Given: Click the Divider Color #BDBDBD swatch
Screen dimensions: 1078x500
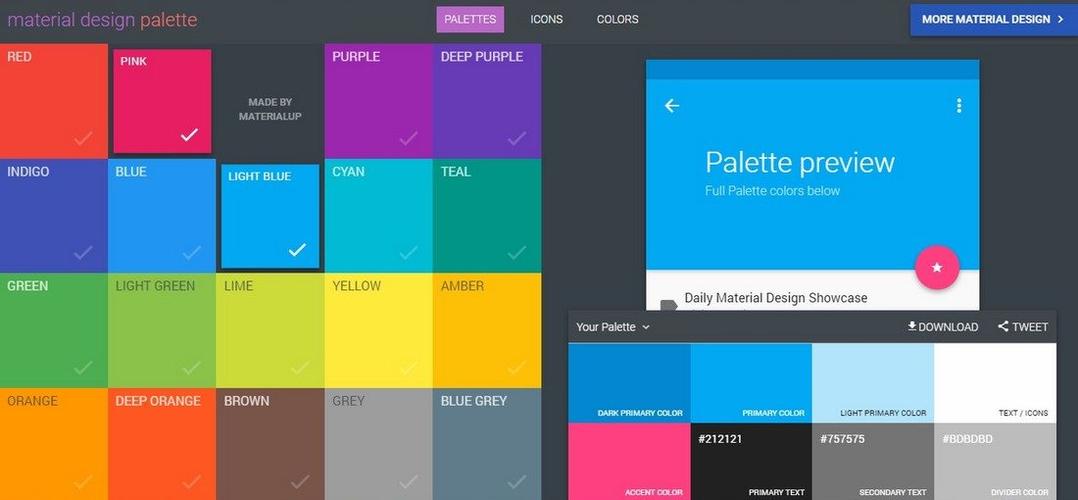Looking at the screenshot, I should coord(995,461).
